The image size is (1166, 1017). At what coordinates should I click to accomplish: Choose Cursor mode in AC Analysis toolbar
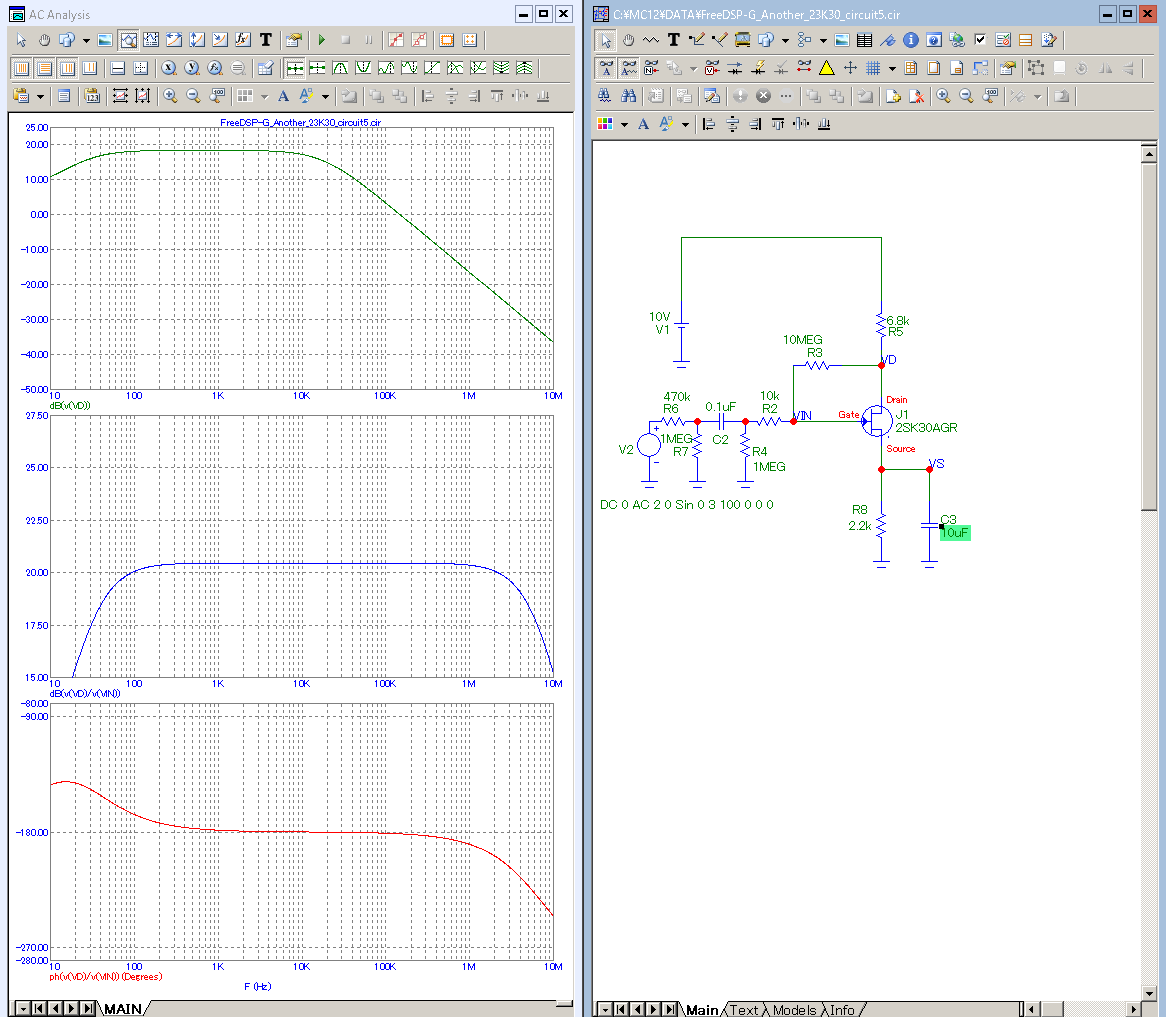[x=151, y=40]
